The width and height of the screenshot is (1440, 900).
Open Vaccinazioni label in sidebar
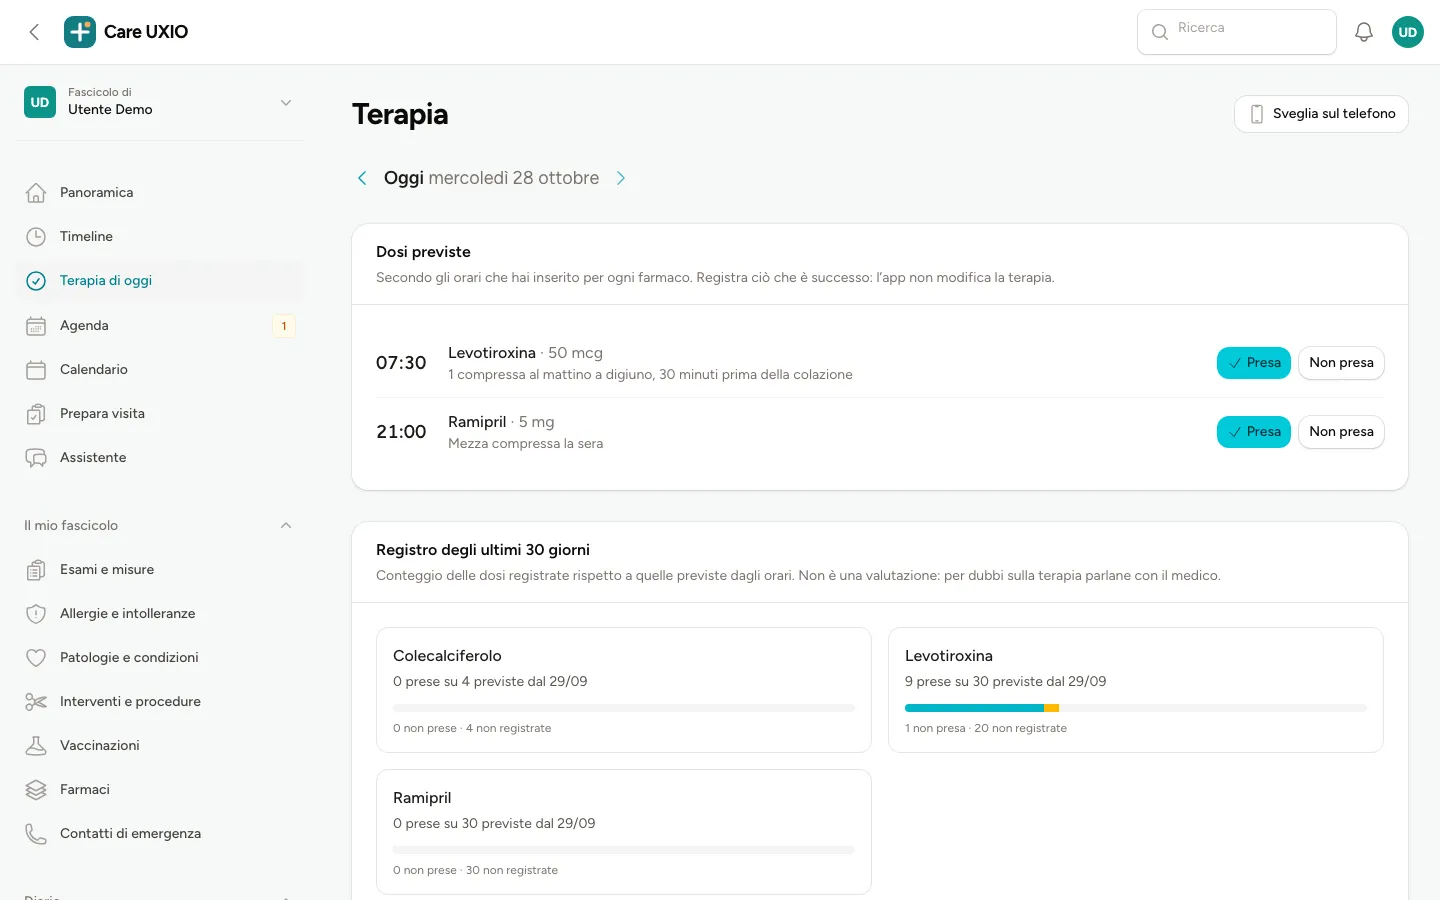coord(100,746)
